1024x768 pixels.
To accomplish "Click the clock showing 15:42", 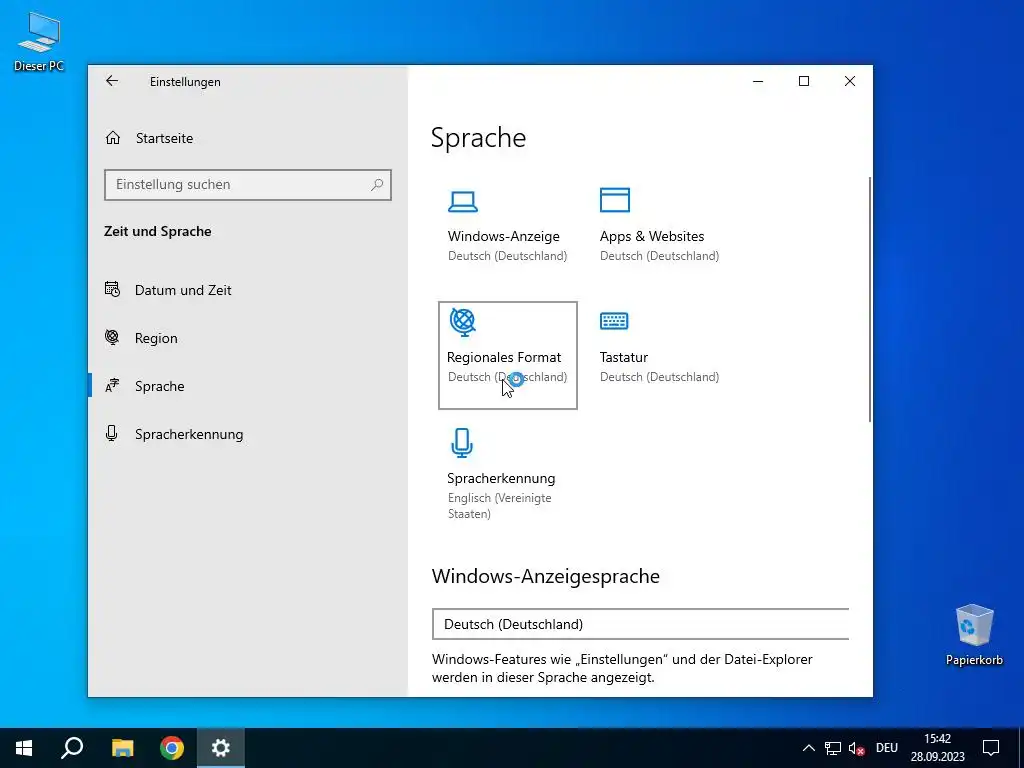I will [x=937, y=739].
